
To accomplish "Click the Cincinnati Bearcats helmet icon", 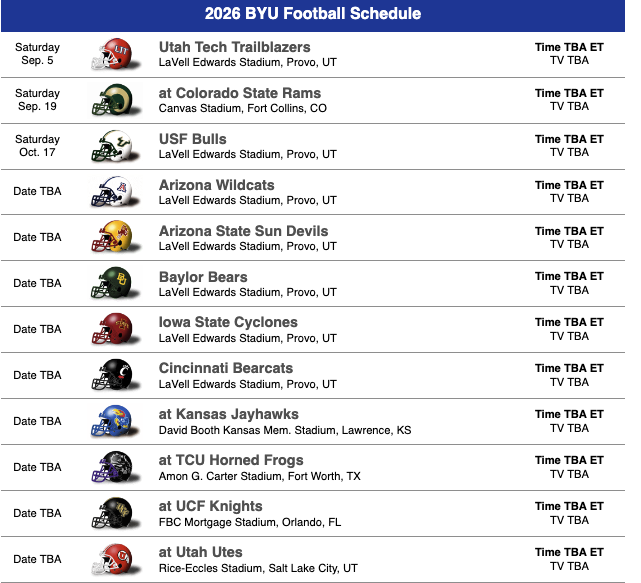I will (x=112, y=376).
